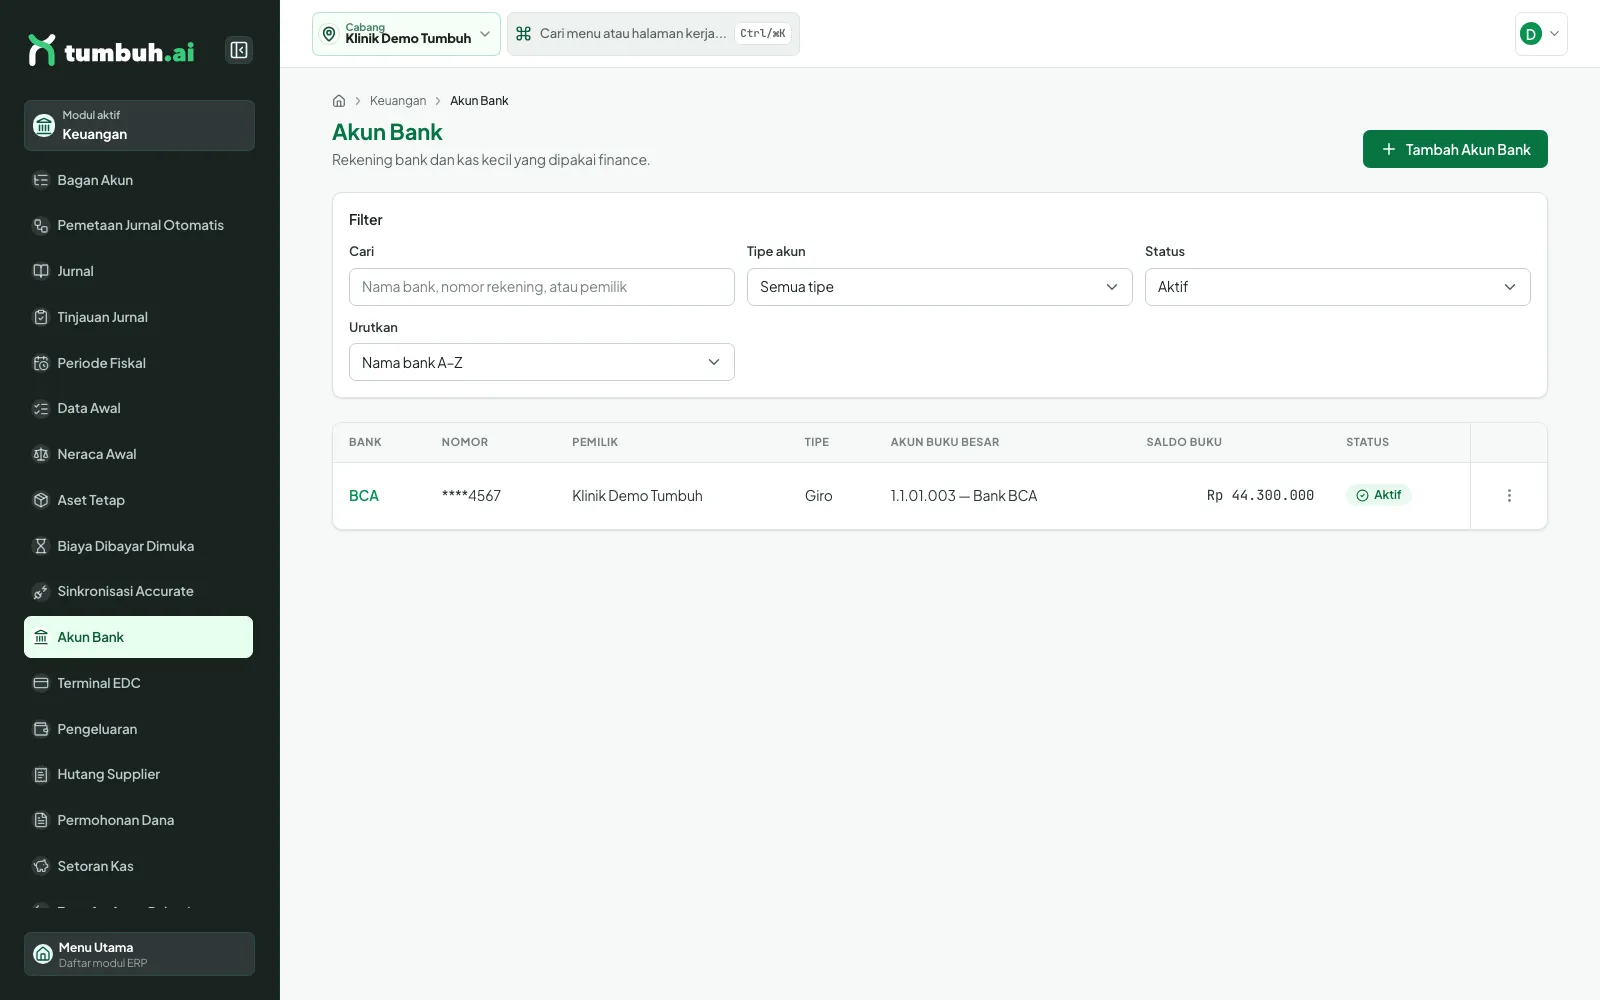Open the Urutkan sort dropdown
Viewport: 1600px width, 1000px height.
click(541, 362)
